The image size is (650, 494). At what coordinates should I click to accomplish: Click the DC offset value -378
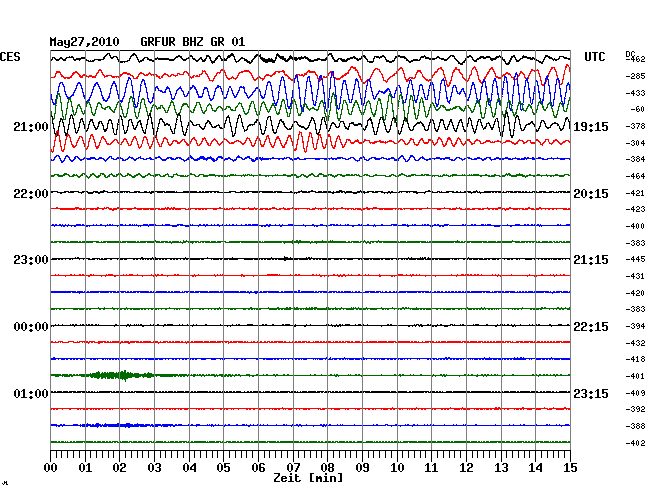[x=635, y=126]
